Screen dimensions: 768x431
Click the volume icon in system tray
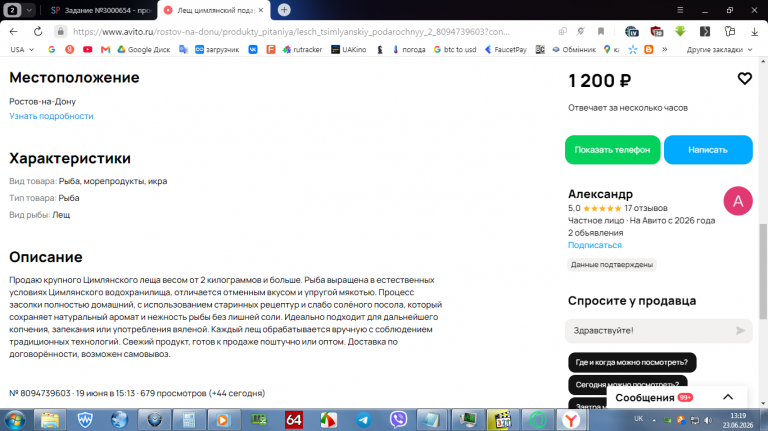click(708, 420)
